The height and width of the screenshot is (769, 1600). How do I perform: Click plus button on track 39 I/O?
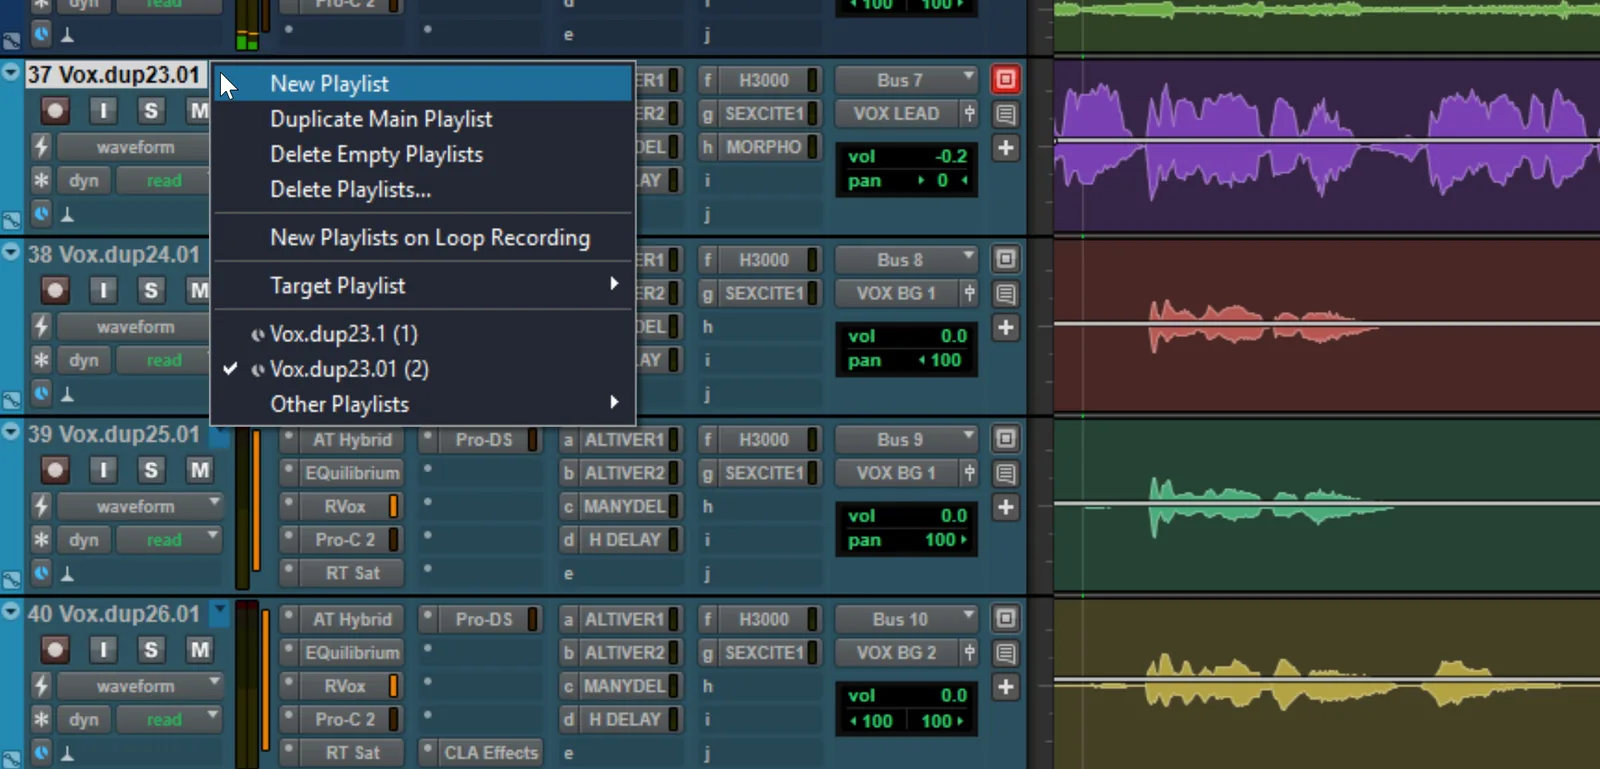point(1005,507)
